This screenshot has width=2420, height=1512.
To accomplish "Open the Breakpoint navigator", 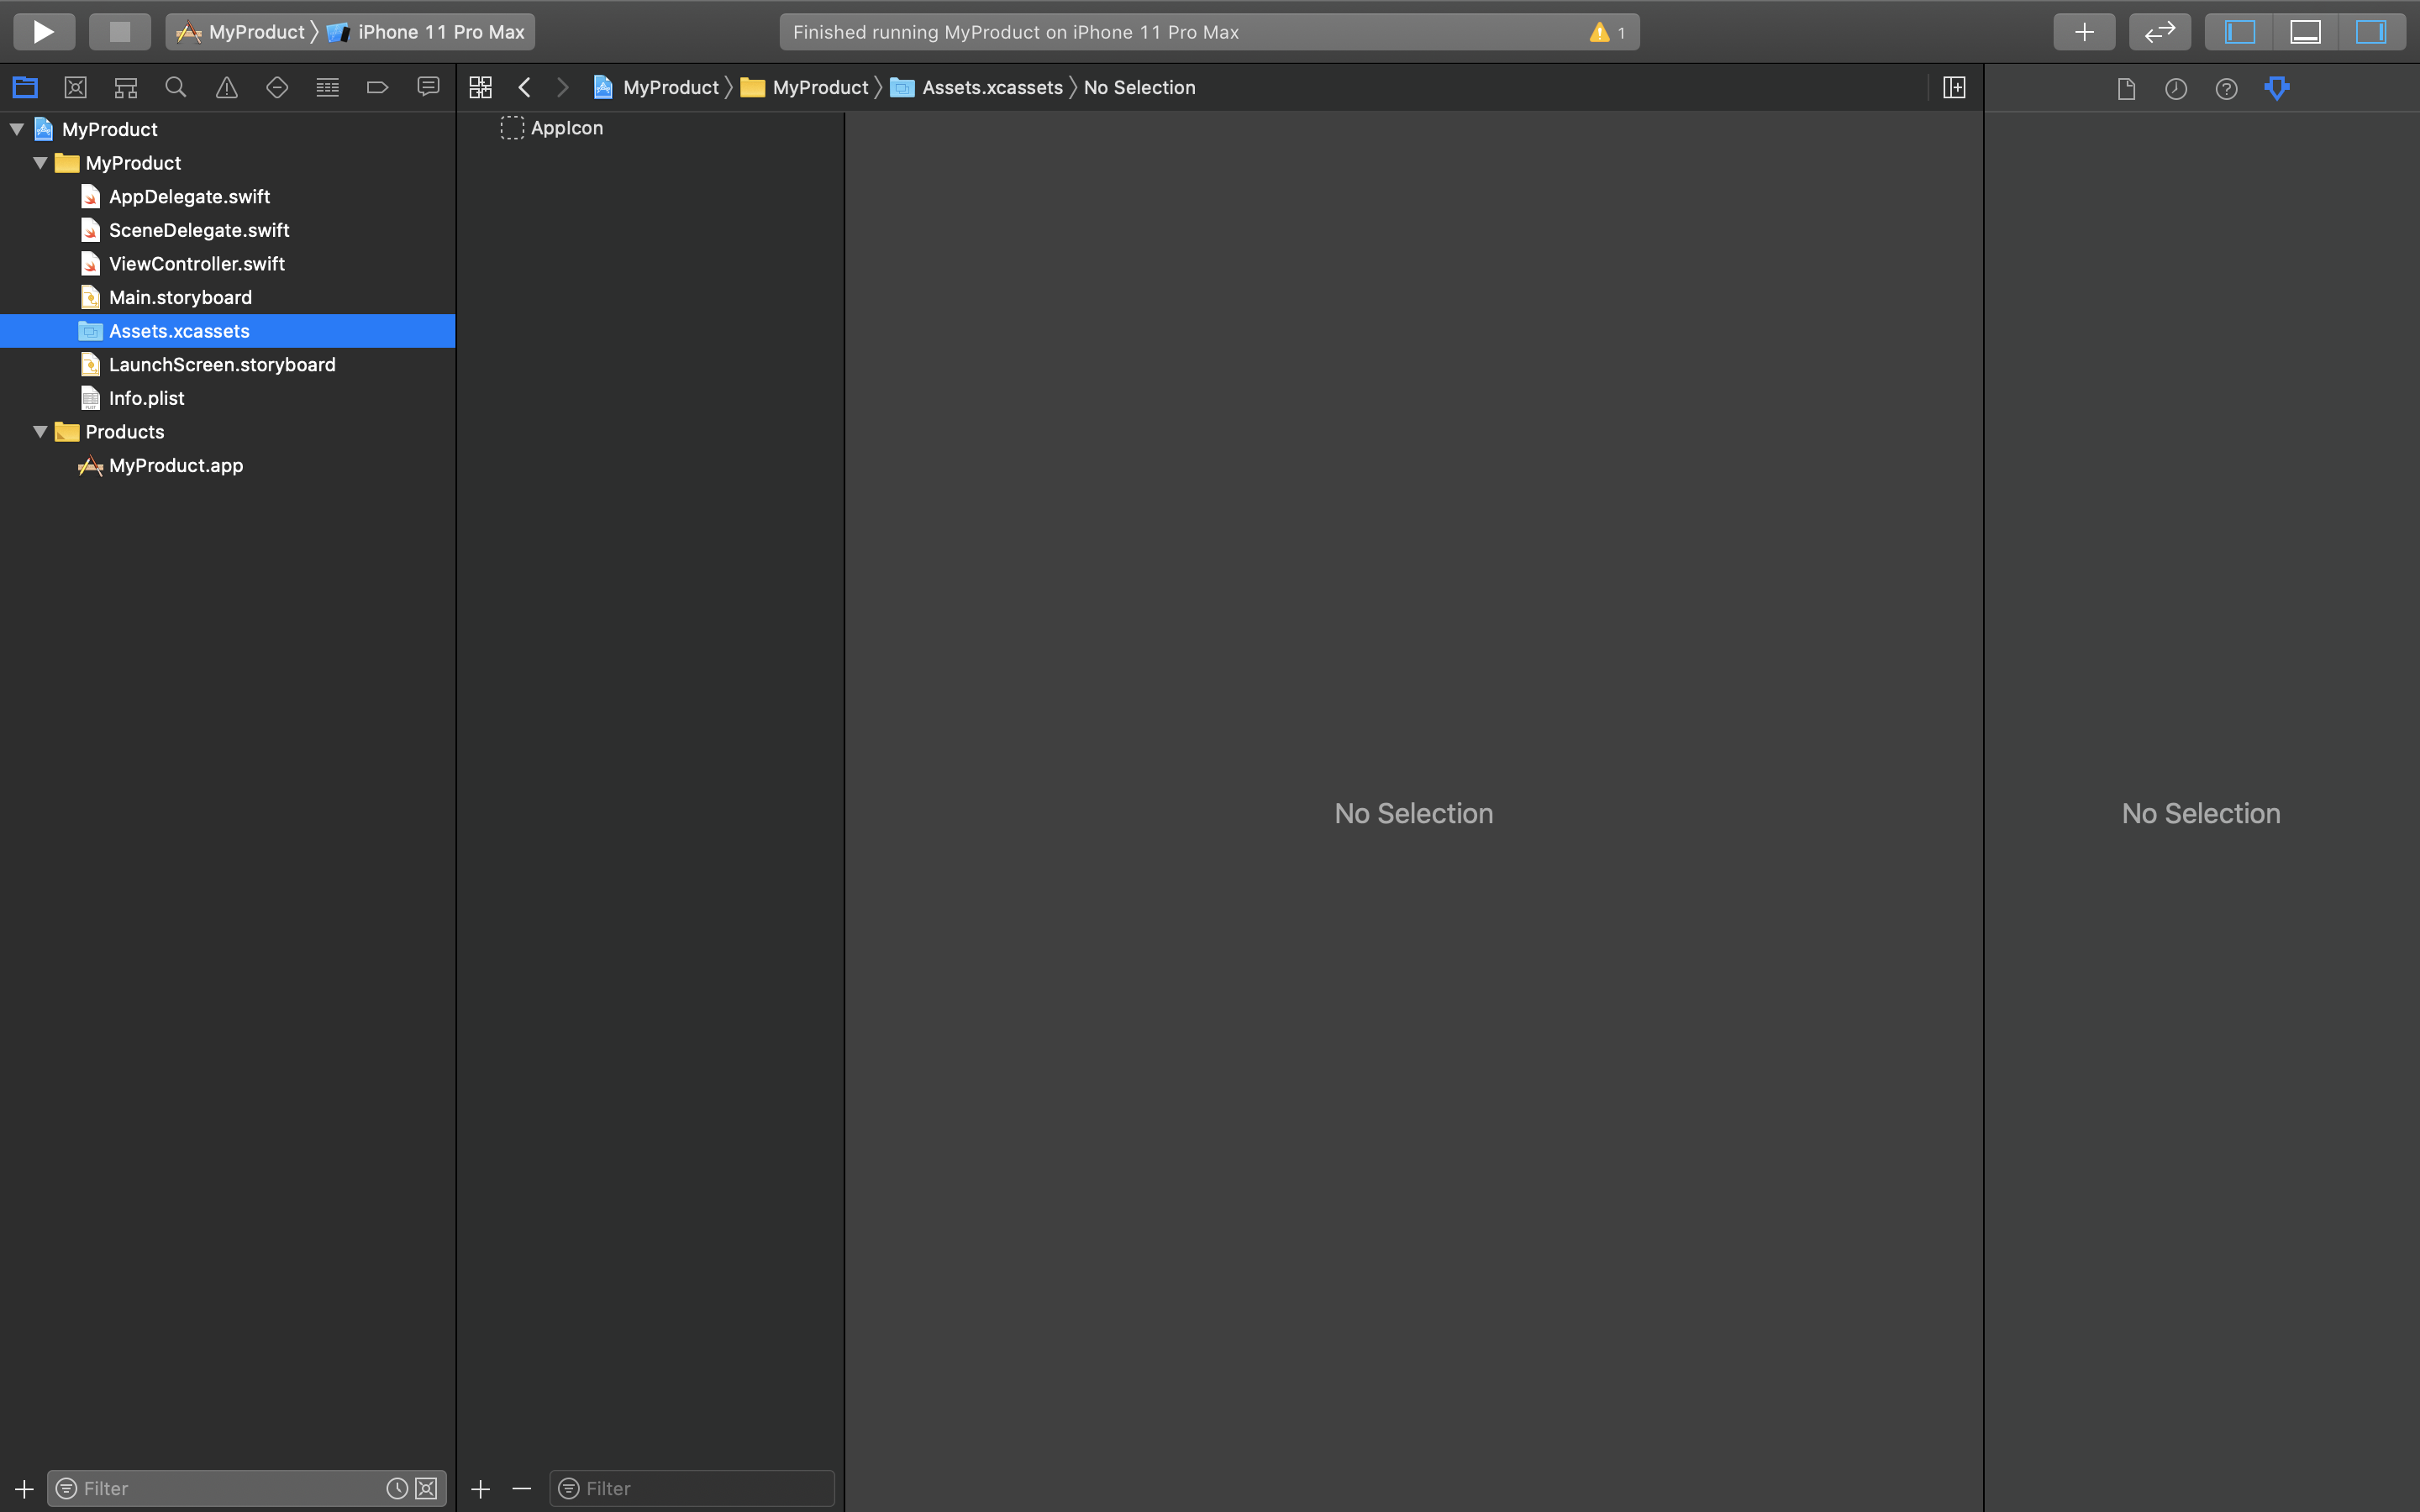I will point(377,88).
